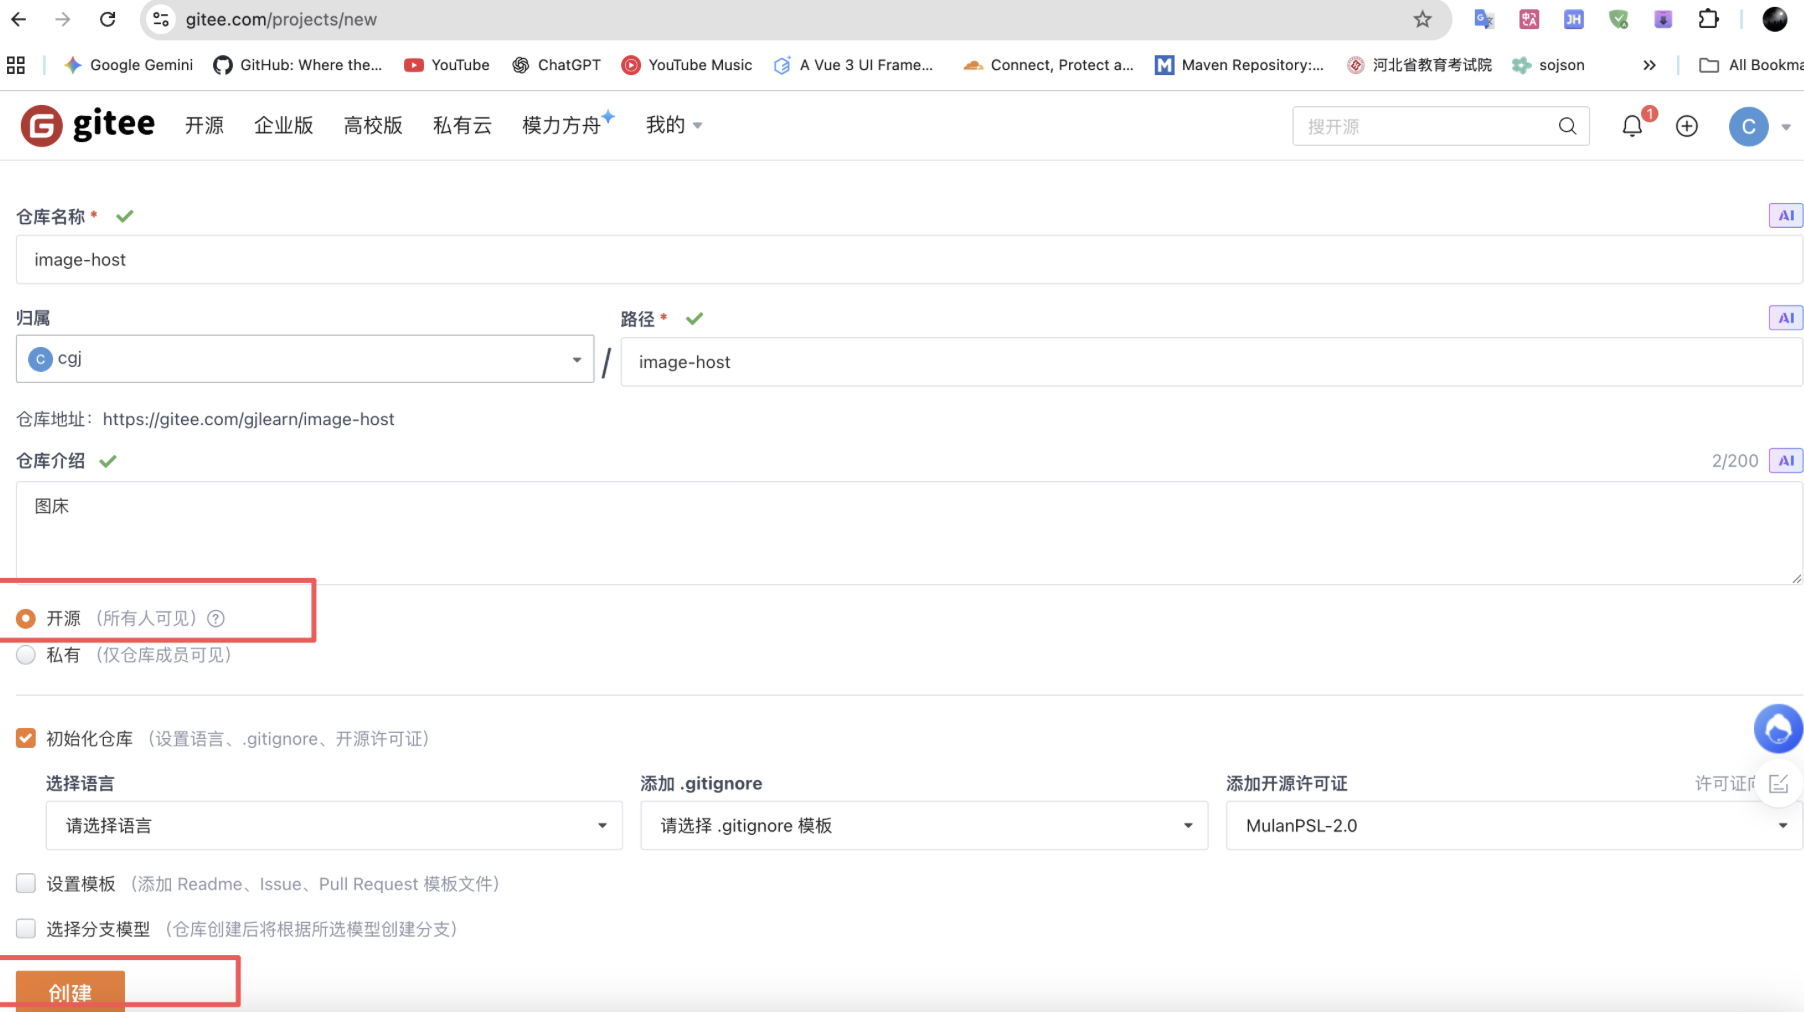The image size is (1804, 1012).
Task: Click the AI button beside 仓库名称
Action: click(x=1785, y=216)
